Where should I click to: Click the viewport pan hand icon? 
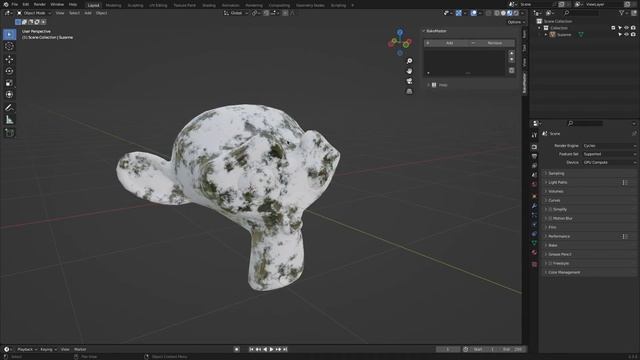tap(409, 71)
